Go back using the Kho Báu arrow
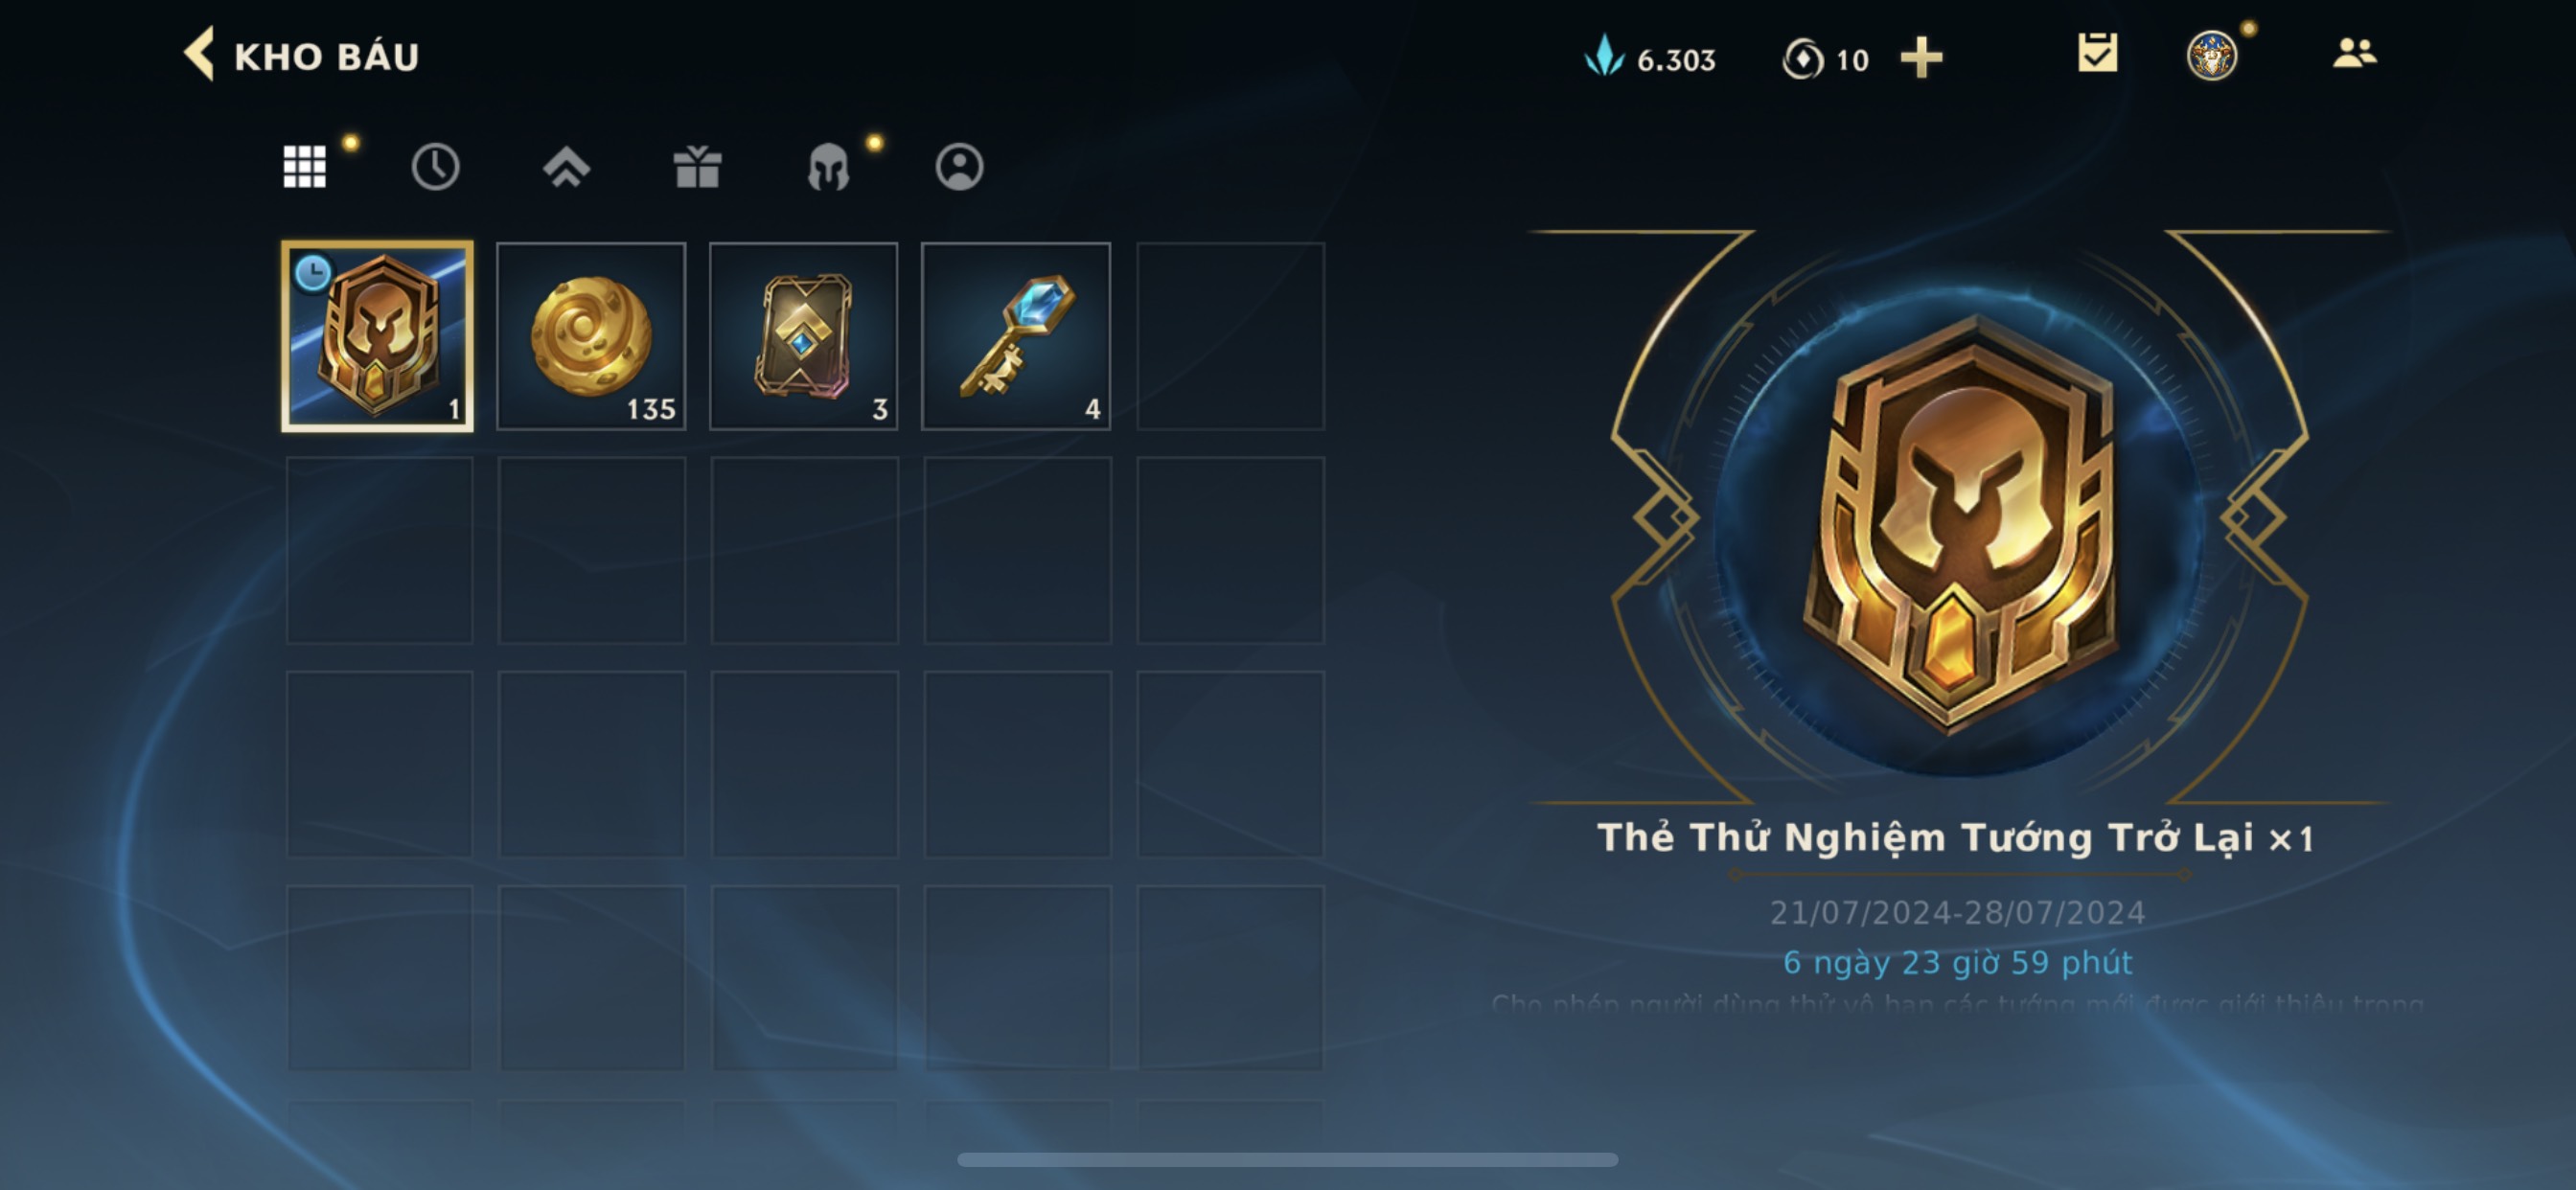Image resolution: width=2576 pixels, height=1190 pixels. [x=199, y=54]
